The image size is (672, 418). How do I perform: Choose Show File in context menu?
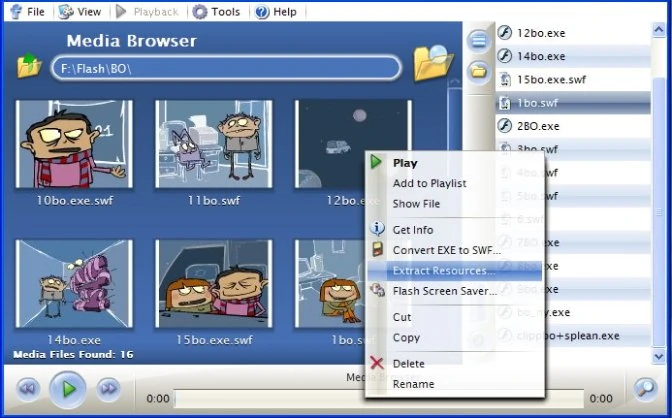pos(455,204)
